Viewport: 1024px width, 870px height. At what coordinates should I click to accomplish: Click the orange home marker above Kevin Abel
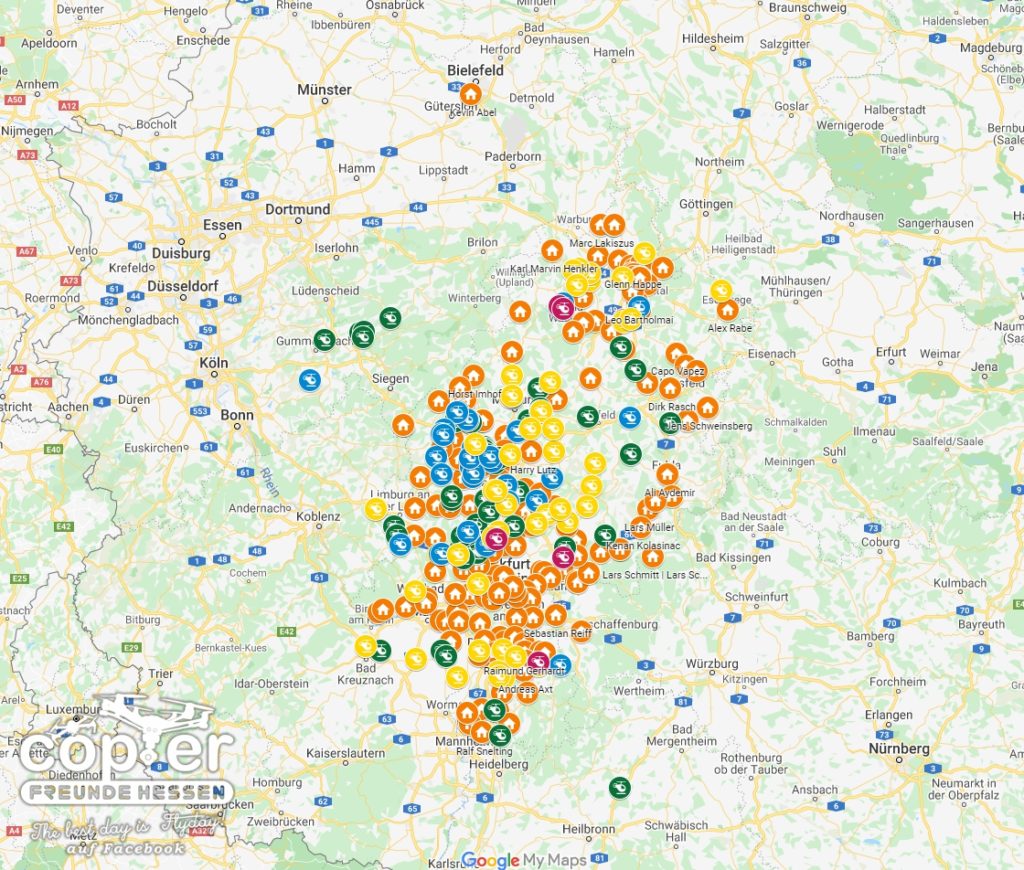coord(470,93)
